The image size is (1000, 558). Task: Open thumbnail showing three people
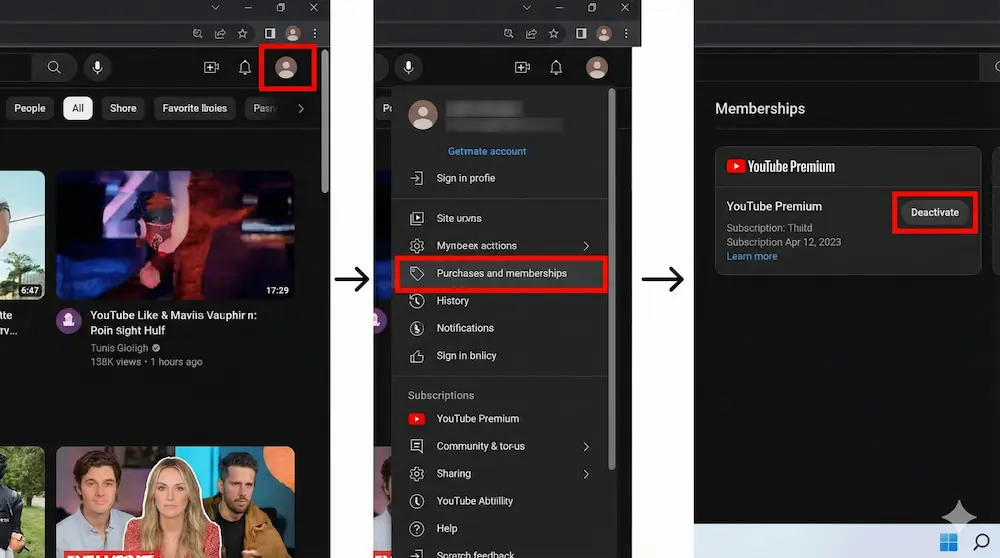(175, 502)
